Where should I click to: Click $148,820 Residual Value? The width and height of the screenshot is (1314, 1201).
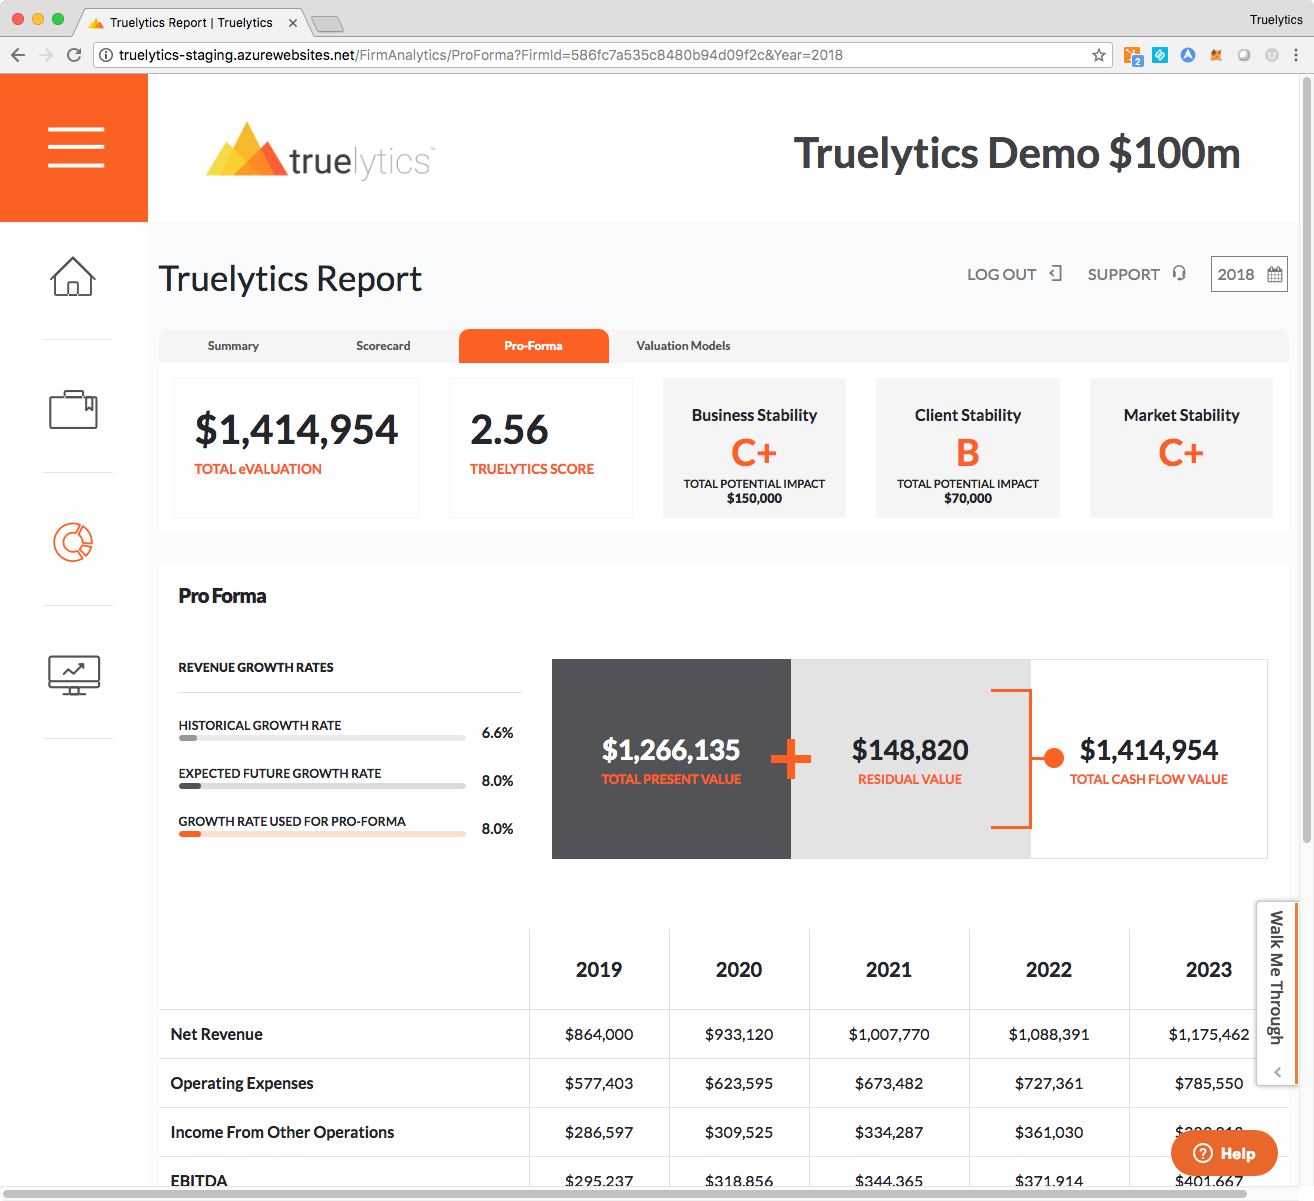click(910, 750)
